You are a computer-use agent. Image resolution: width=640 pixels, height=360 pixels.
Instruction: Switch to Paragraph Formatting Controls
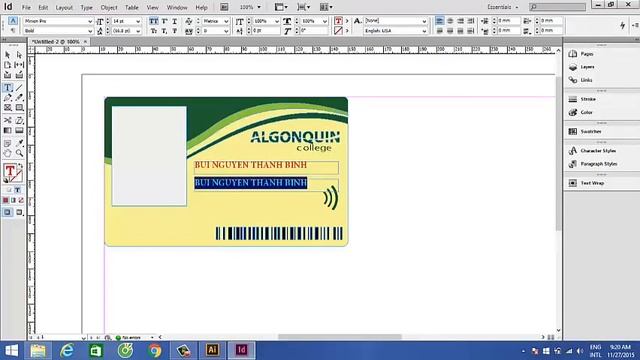tap(13, 31)
